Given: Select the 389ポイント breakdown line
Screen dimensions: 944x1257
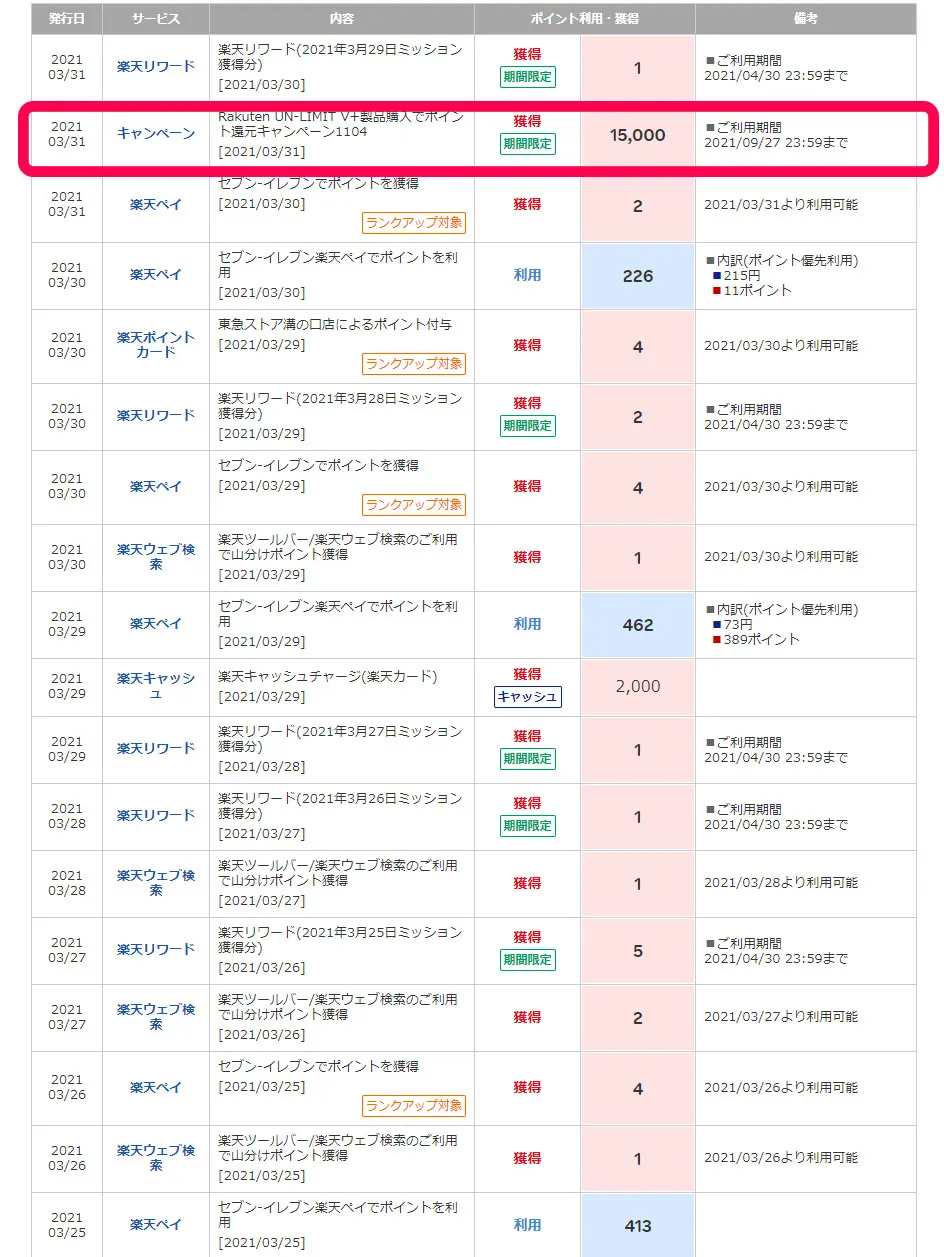Looking at the screenshot, I should coord(755,639).
